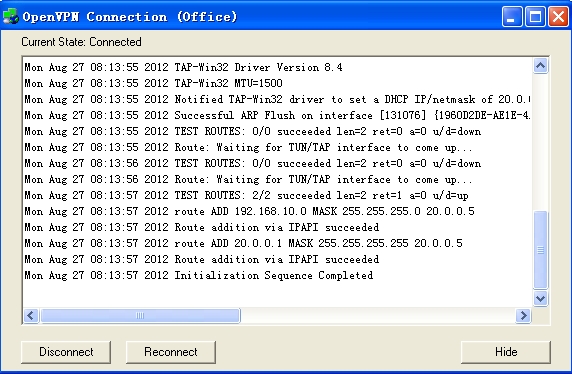Click the "route ADD 20.0.0.1" log line

(x=244, y=243)
